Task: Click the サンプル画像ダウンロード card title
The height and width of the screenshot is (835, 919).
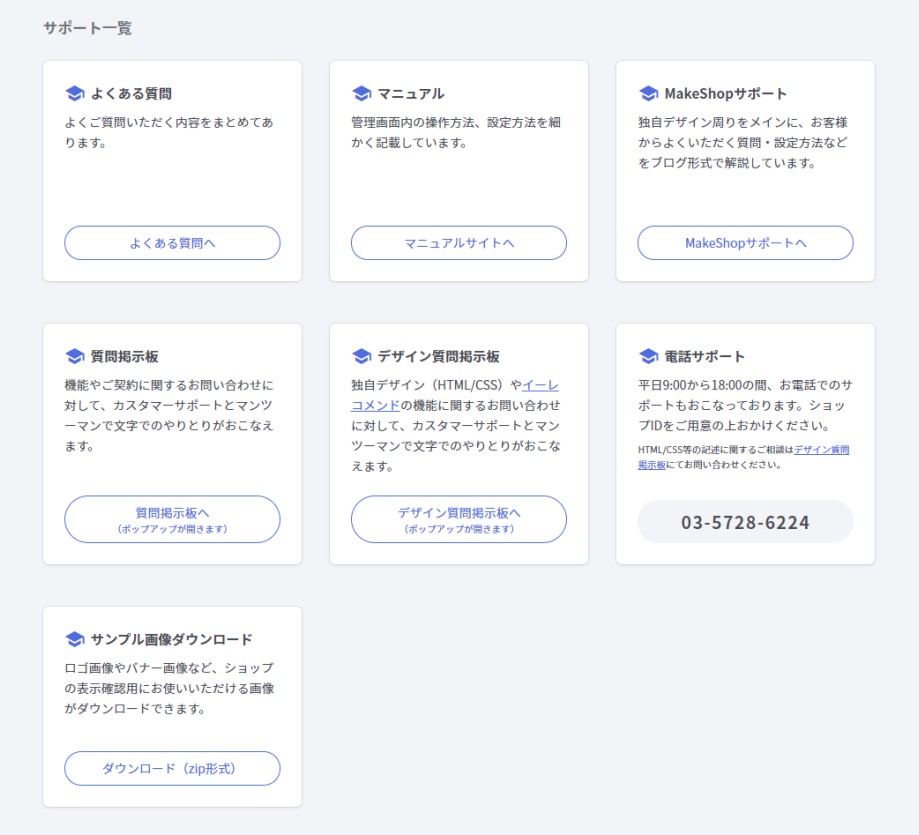Action: coord(171,639)
